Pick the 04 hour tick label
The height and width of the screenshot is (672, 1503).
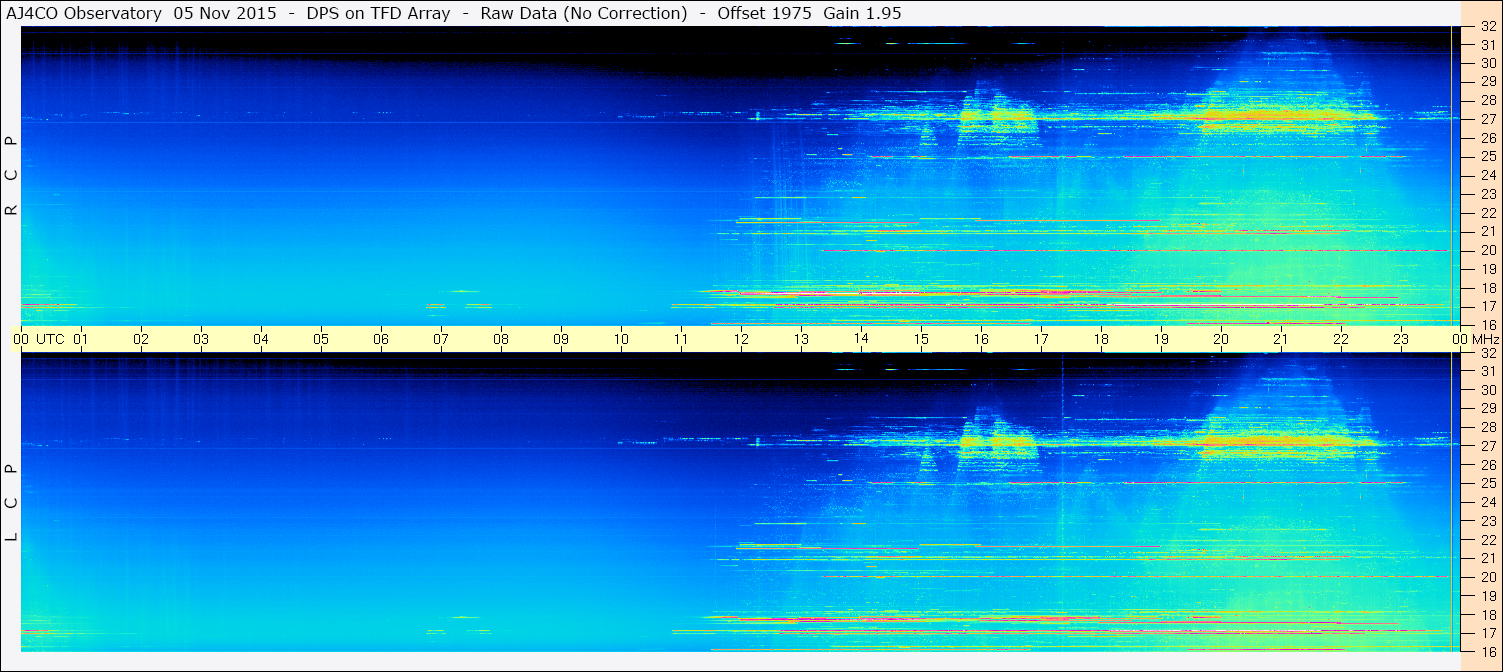tap(261, 339)
